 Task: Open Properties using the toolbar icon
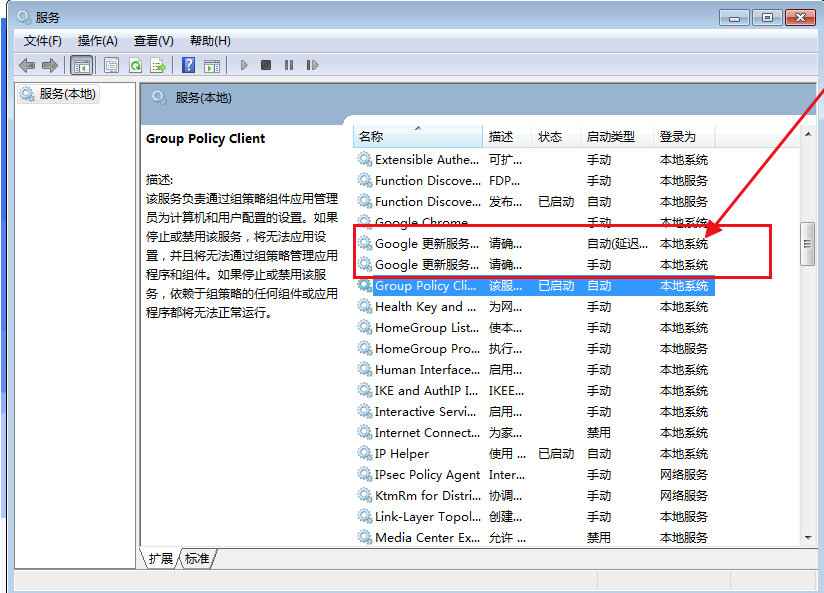tap(111, 66)
